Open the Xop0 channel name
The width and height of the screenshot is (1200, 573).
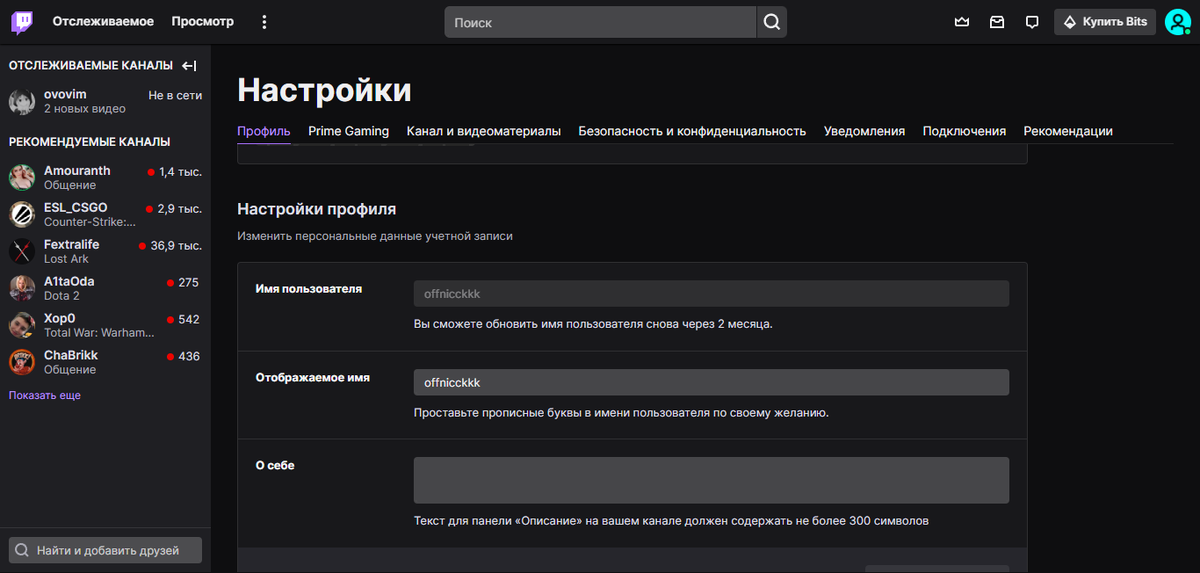tap(59, 319)
